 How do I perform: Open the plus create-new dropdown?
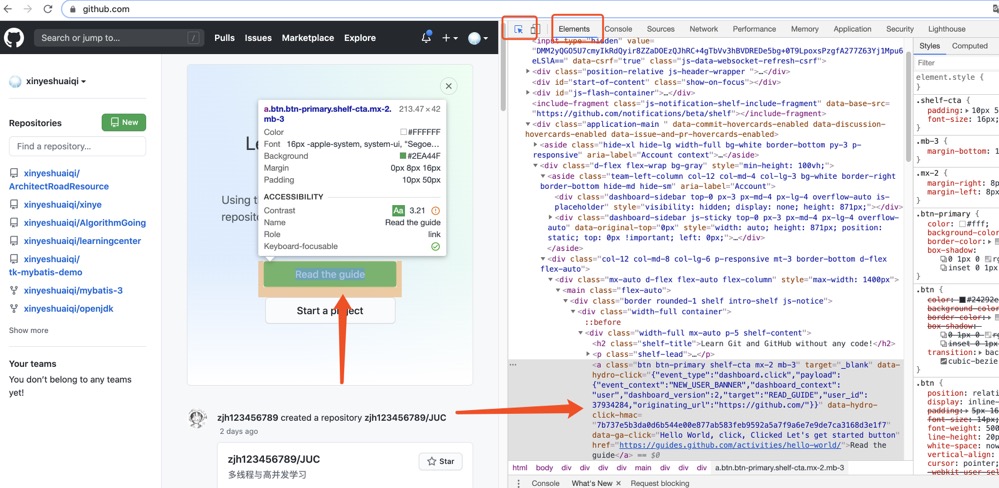449,38
